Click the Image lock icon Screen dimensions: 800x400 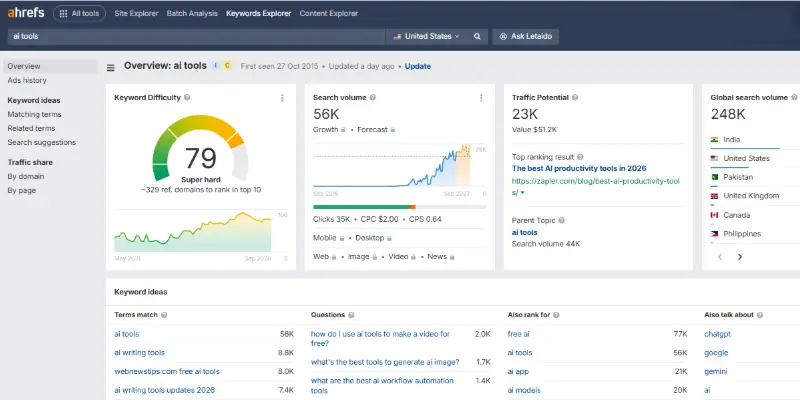click(x=374, y=257)
